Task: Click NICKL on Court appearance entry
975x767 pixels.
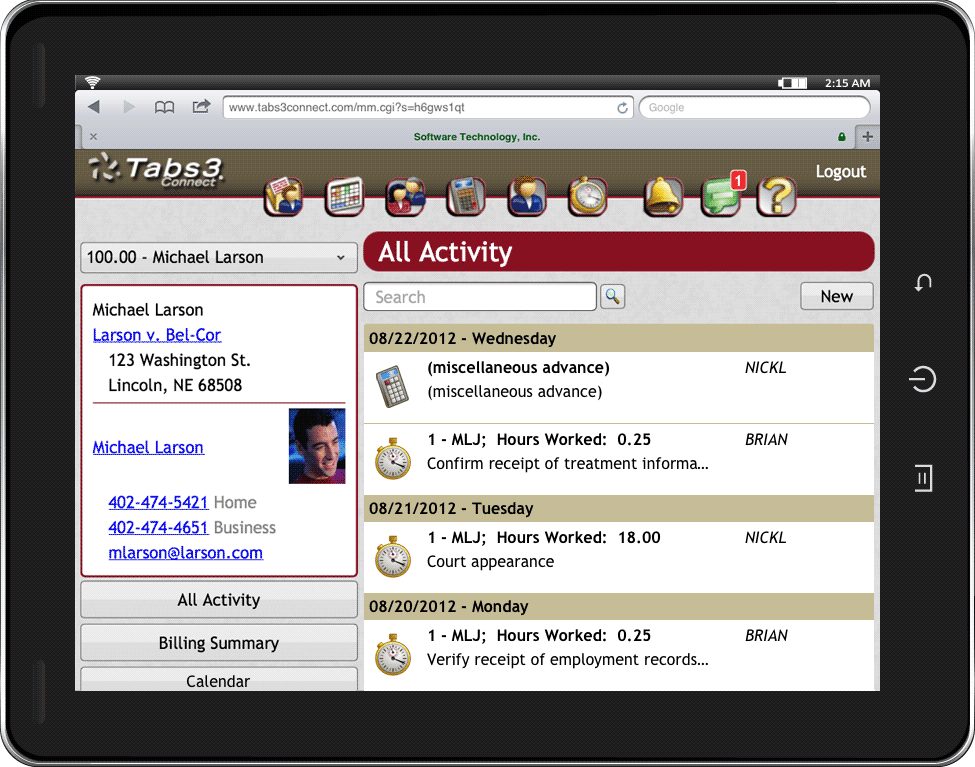Action: point(765,537)
